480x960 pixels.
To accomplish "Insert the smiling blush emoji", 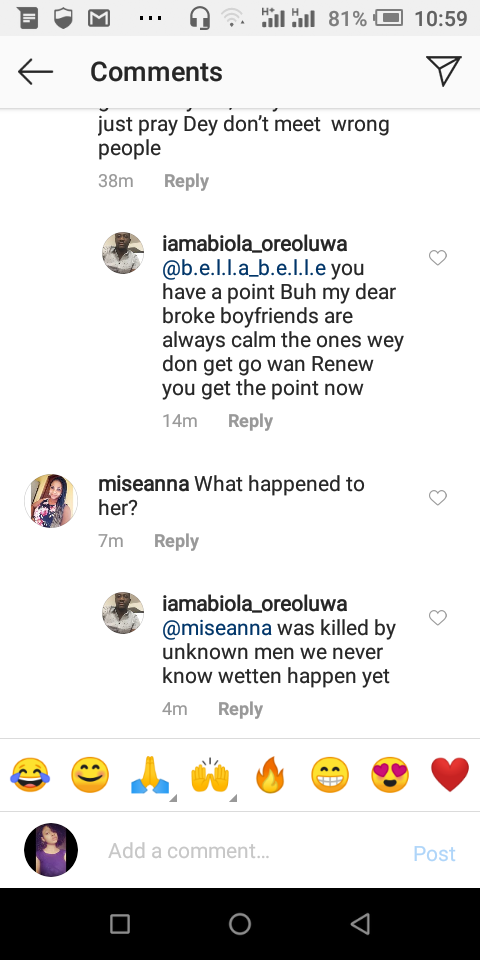I will click(90, 774).
